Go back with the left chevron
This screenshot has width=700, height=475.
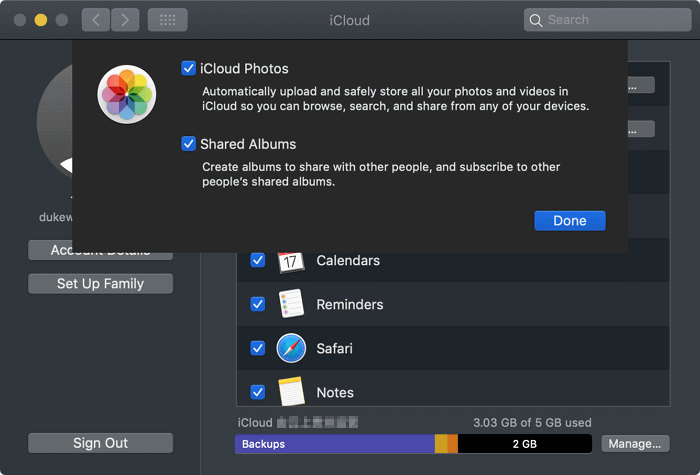point(96,20)
